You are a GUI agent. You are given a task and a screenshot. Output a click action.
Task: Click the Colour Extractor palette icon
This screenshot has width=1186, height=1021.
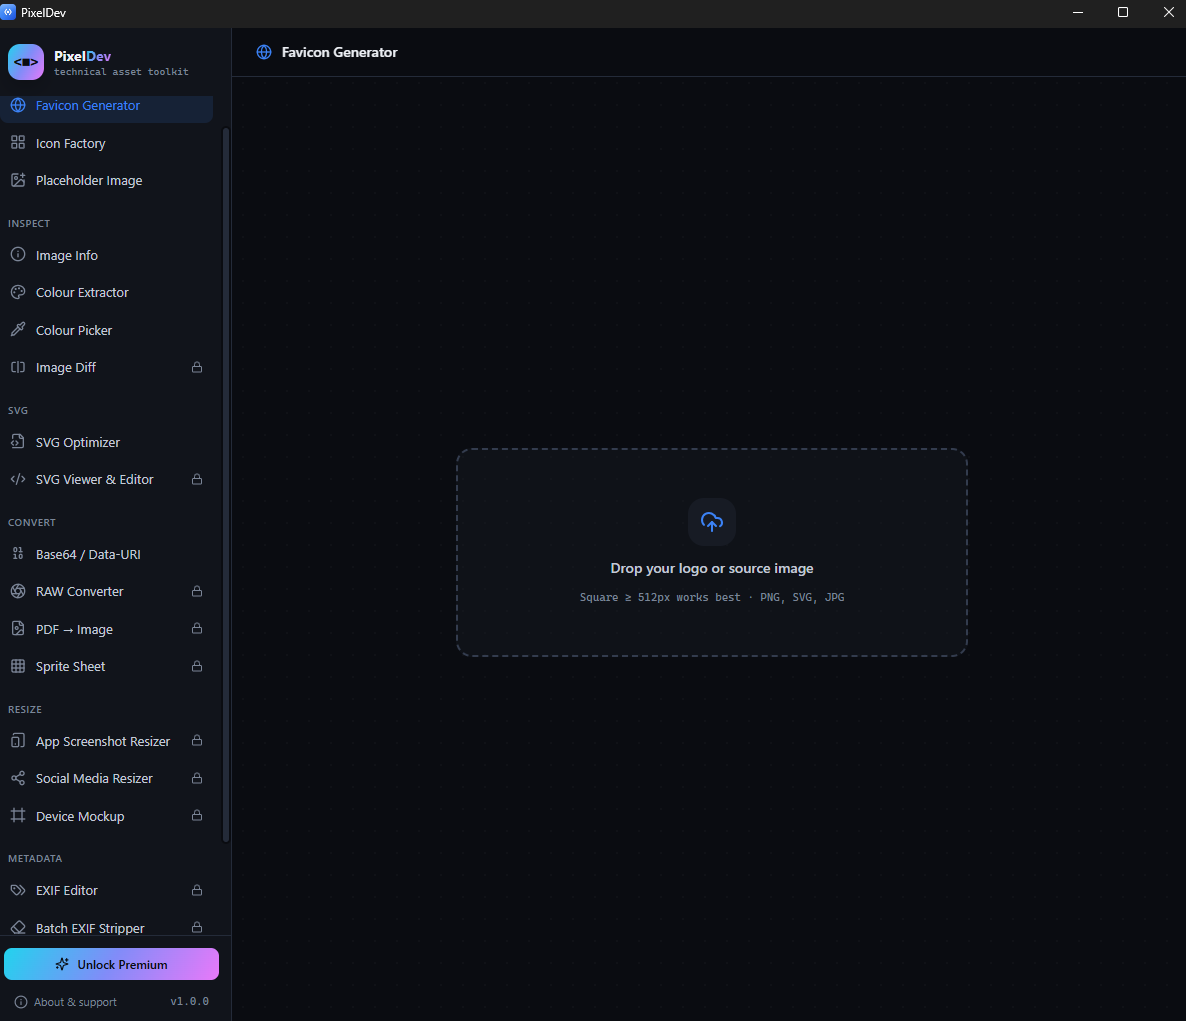coord(18,292)
